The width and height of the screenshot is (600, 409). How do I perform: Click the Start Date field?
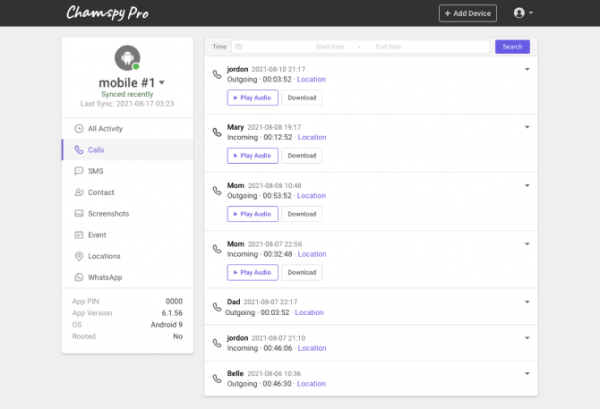(x=330, y=47)
